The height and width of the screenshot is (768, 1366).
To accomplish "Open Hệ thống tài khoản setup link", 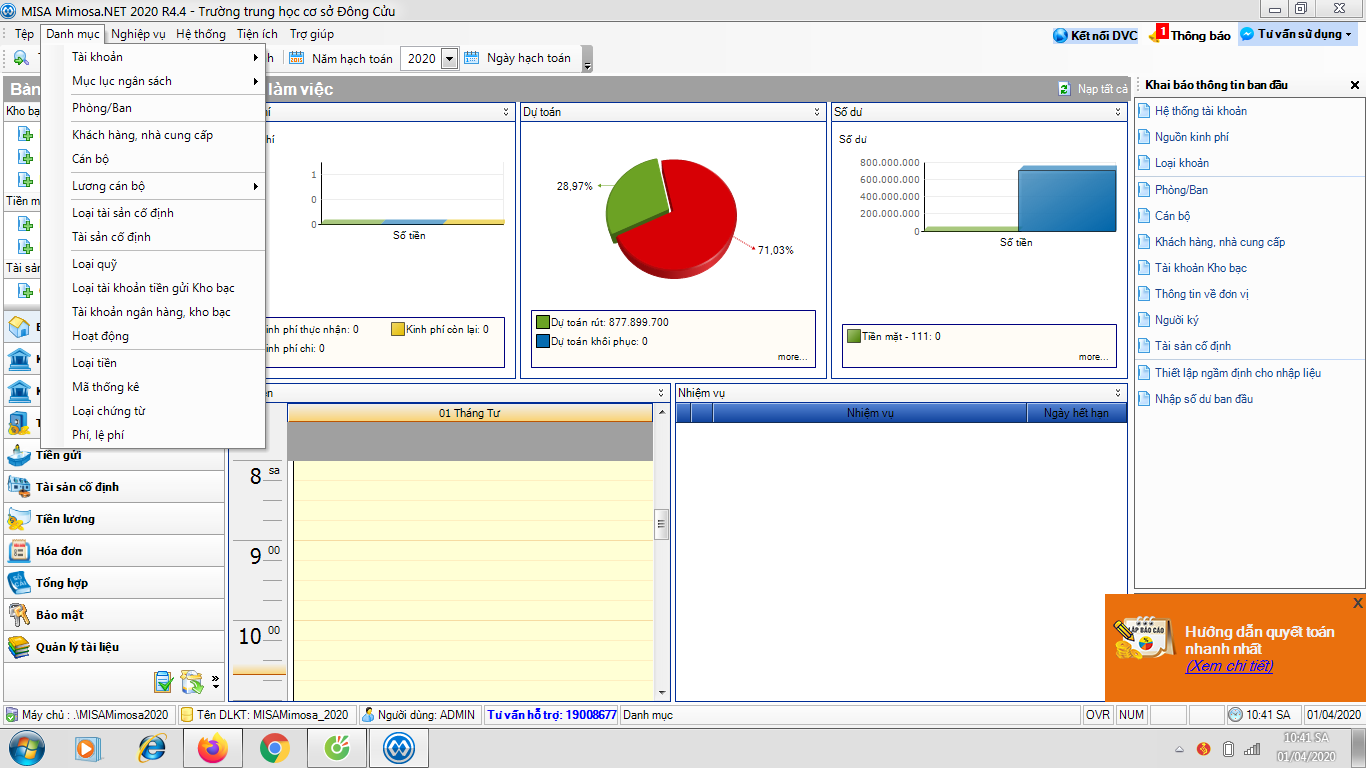I will click(x=1200, y=111).
